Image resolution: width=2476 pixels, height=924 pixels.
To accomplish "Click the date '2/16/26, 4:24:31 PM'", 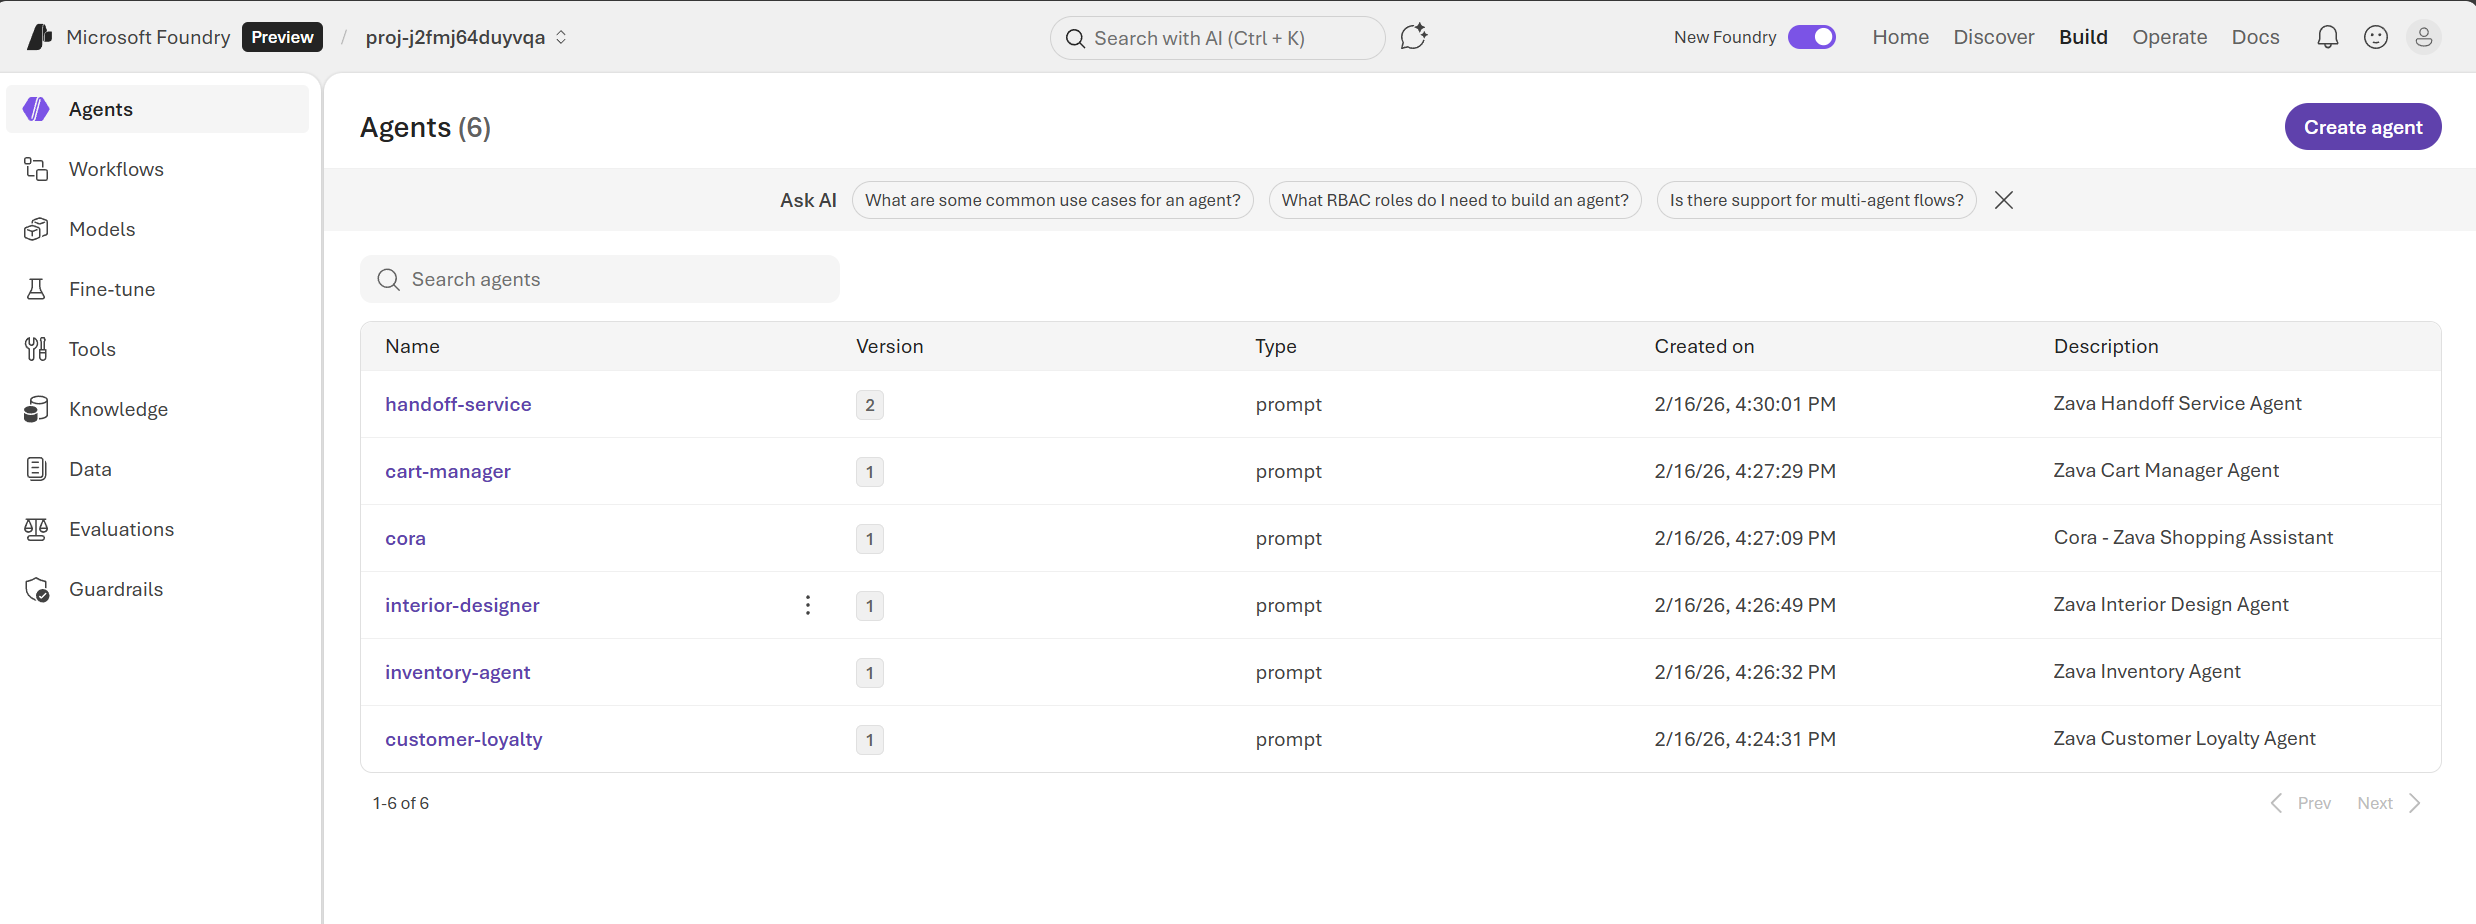I will [x=1745, y=739].
